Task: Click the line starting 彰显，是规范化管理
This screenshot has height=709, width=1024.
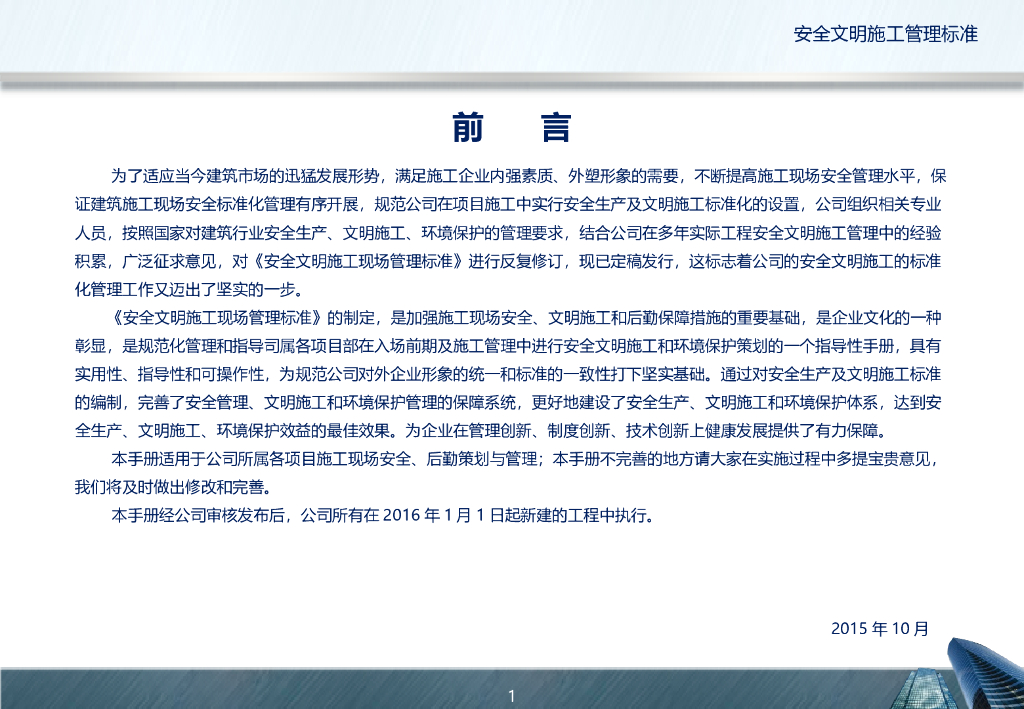Action: tap(508, 346)
